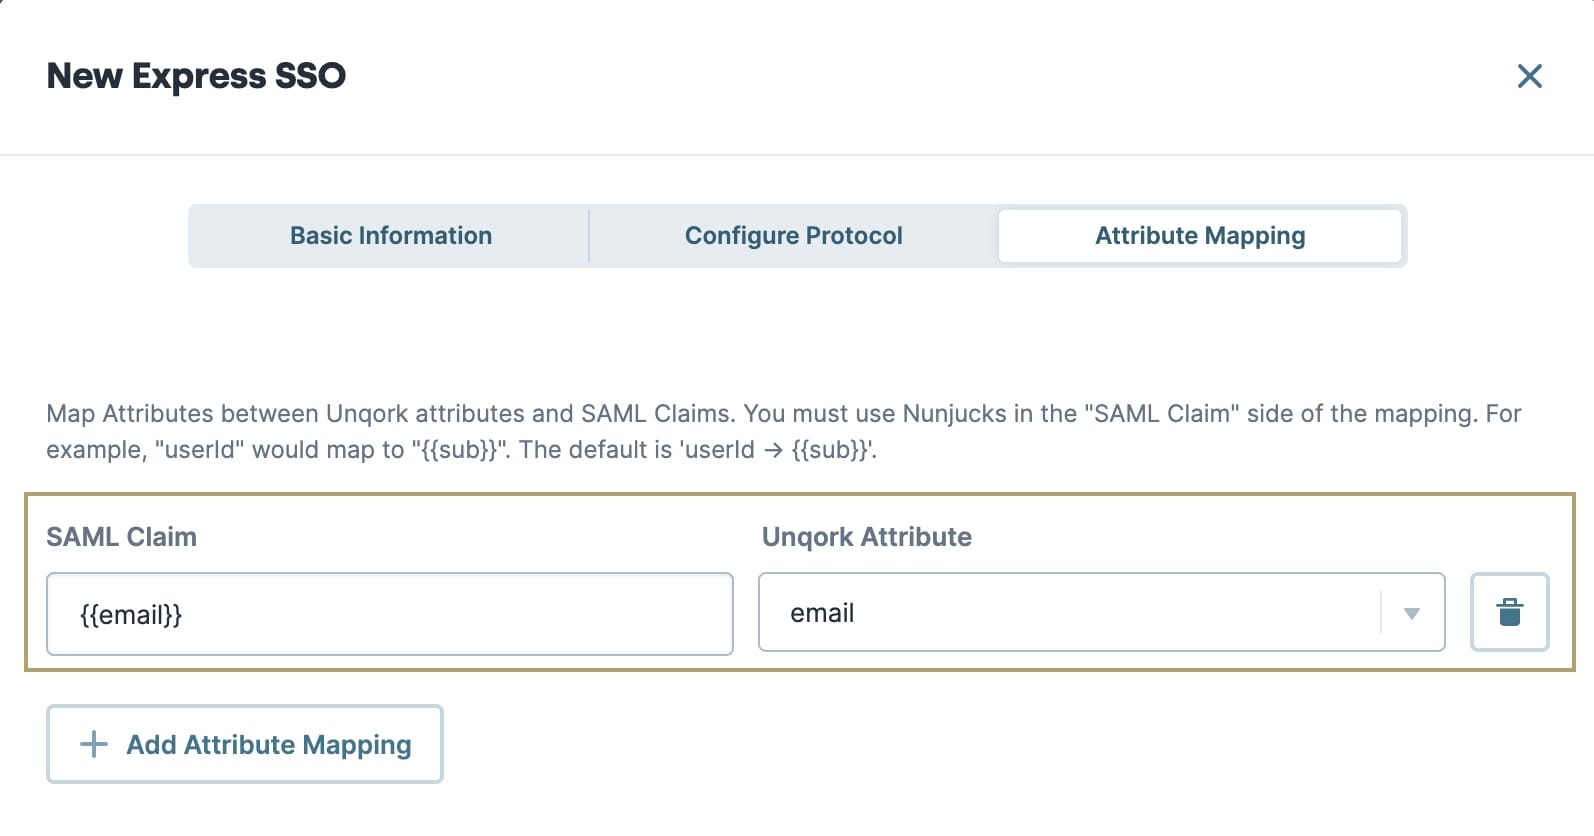Go to the Configure Protocol tab
Screen dimensions: 1594x836
coord(793,236)
